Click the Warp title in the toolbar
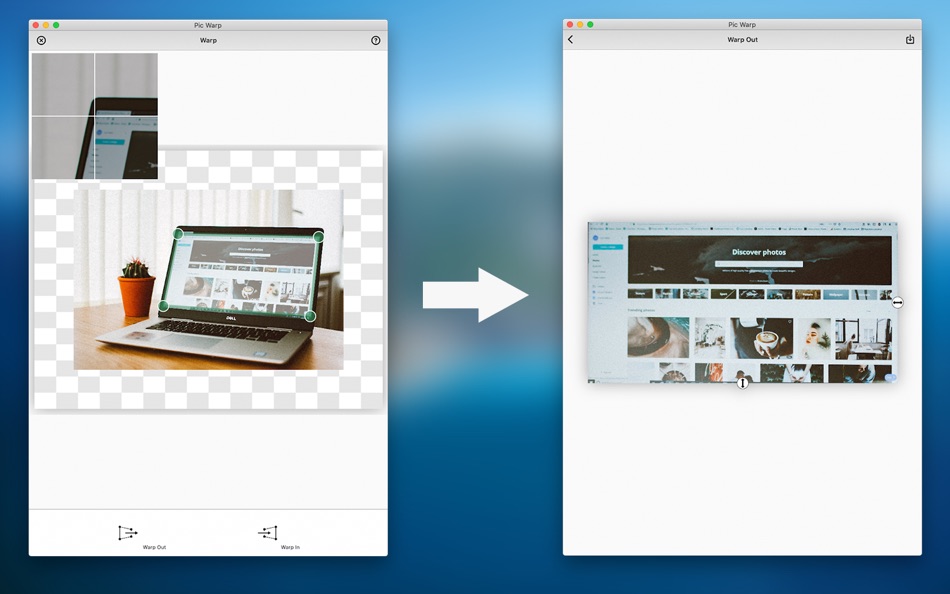Screen dimensions: 950x594 click(x=208, y=40)
